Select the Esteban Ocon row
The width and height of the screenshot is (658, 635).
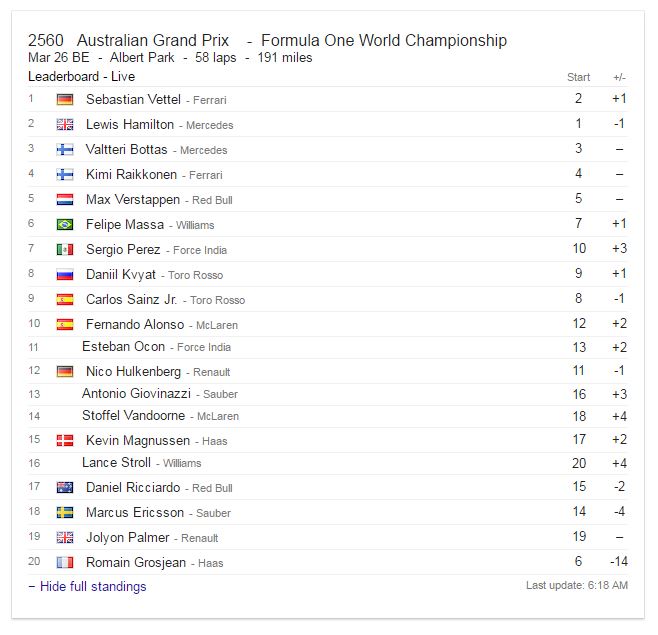point(328,347)
